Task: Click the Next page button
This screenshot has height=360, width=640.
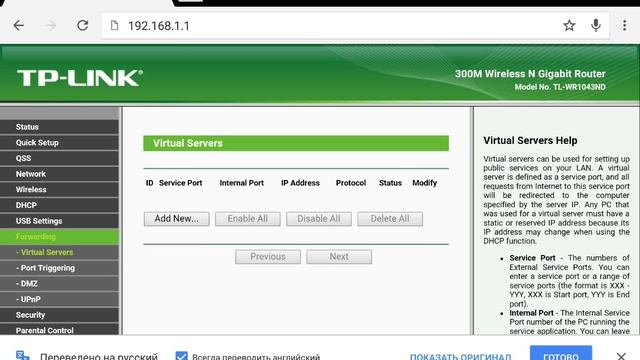Action: [x=339, y=257]
